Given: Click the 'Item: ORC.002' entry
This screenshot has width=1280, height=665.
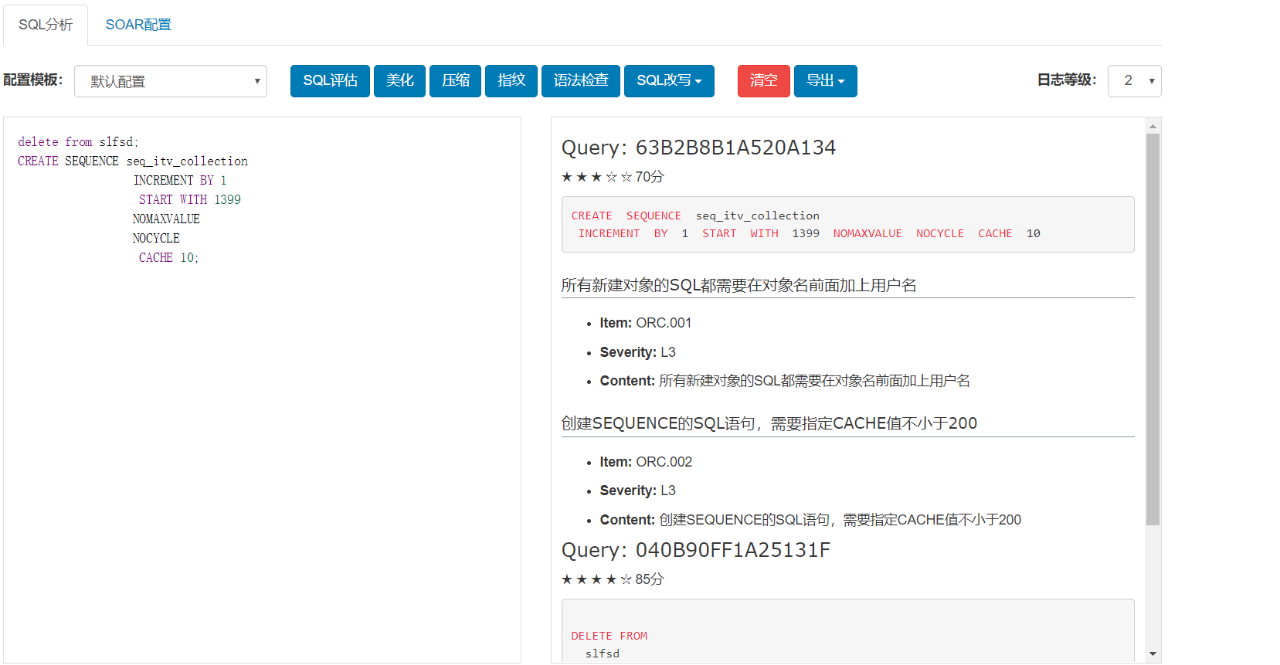Looking at the screenshot, I should [x=646, y=462].
